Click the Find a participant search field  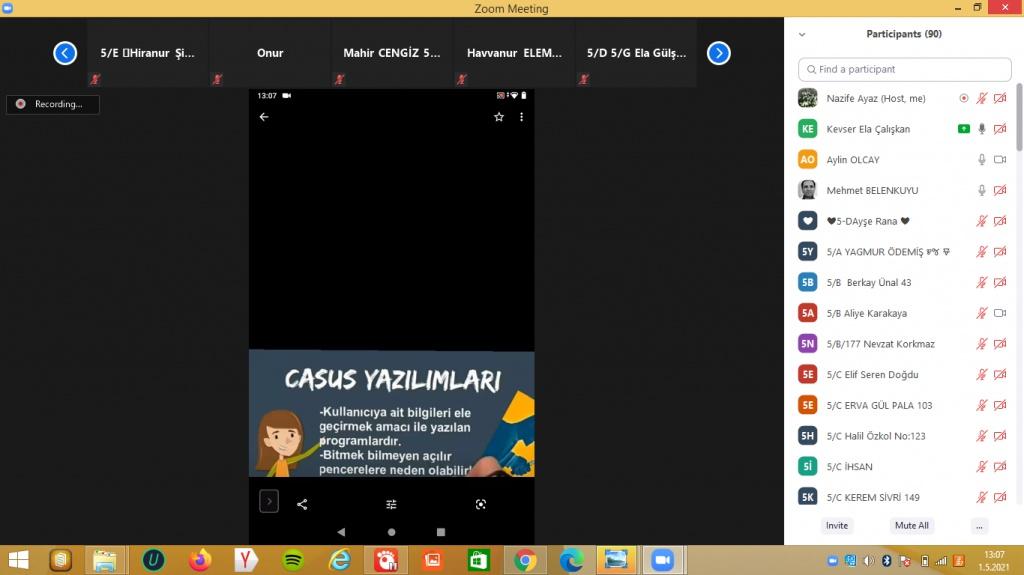(x=905, y=69)
